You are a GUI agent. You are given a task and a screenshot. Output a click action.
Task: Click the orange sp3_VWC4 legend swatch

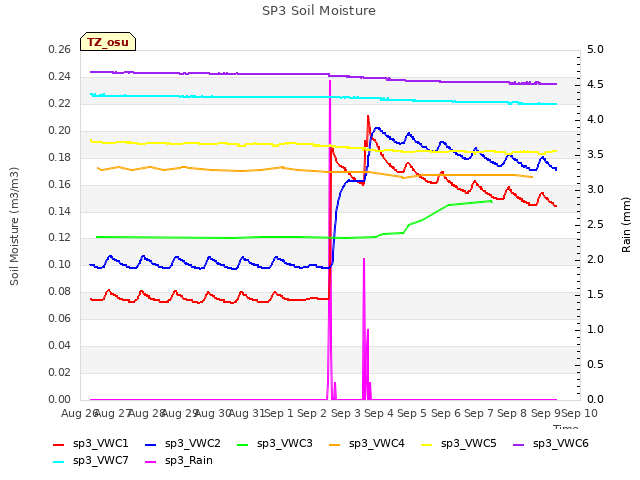pos(335,445)
